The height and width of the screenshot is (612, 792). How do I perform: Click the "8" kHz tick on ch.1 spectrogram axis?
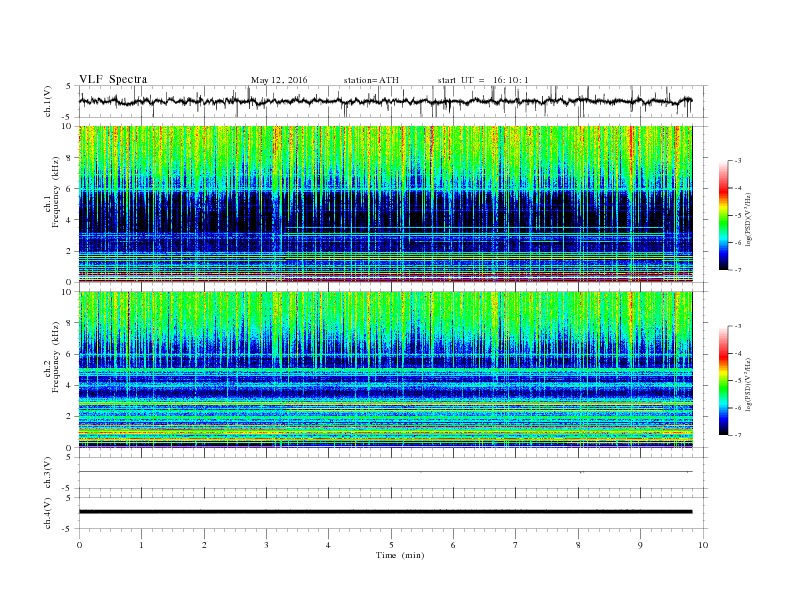coord(69,158)
